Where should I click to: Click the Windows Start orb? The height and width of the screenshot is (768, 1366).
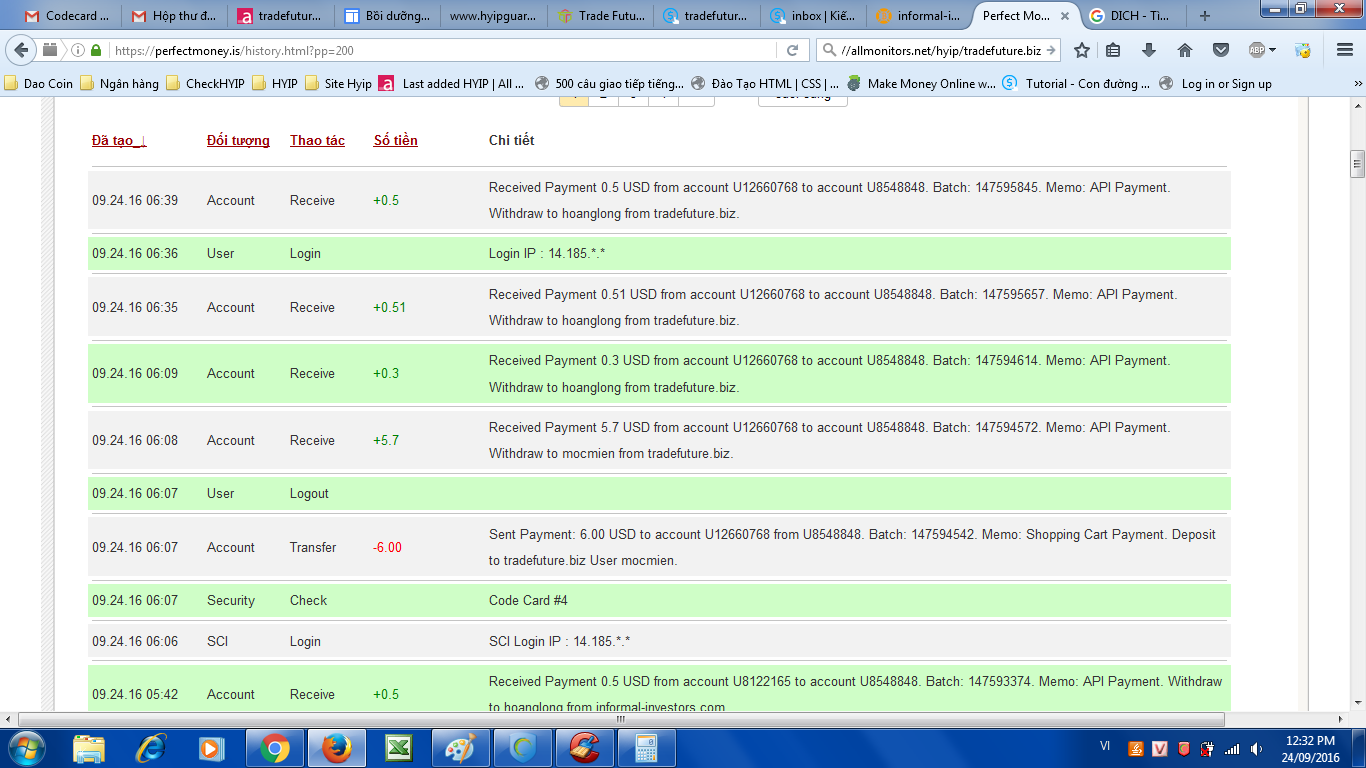click(26, 748)
